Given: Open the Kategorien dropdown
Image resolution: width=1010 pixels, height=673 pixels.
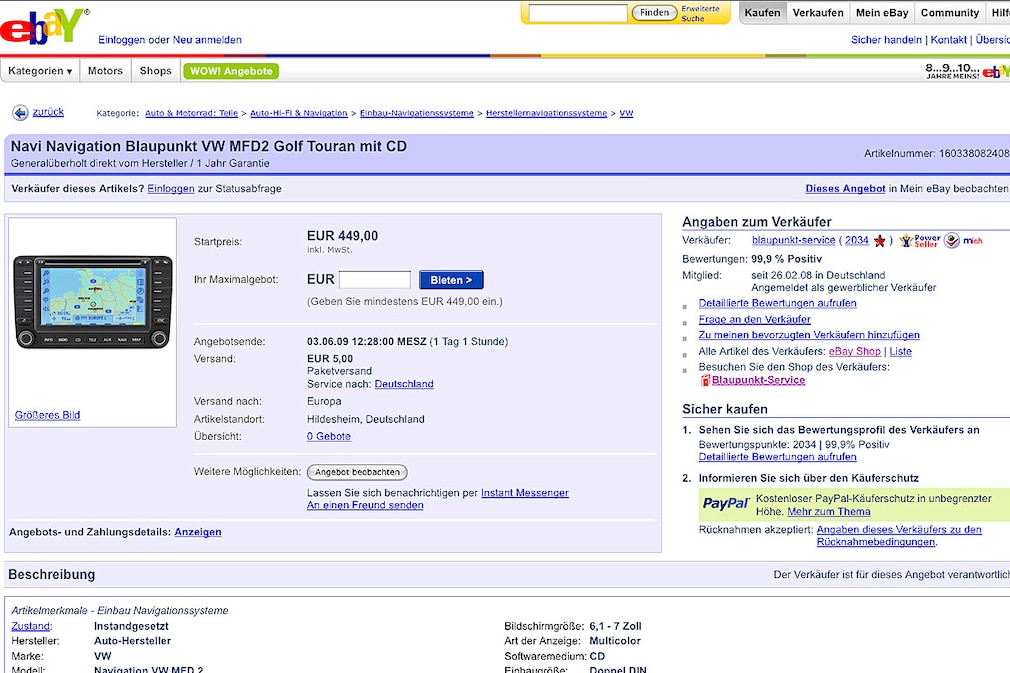Looking at the screenshot, I should [40, 71].
